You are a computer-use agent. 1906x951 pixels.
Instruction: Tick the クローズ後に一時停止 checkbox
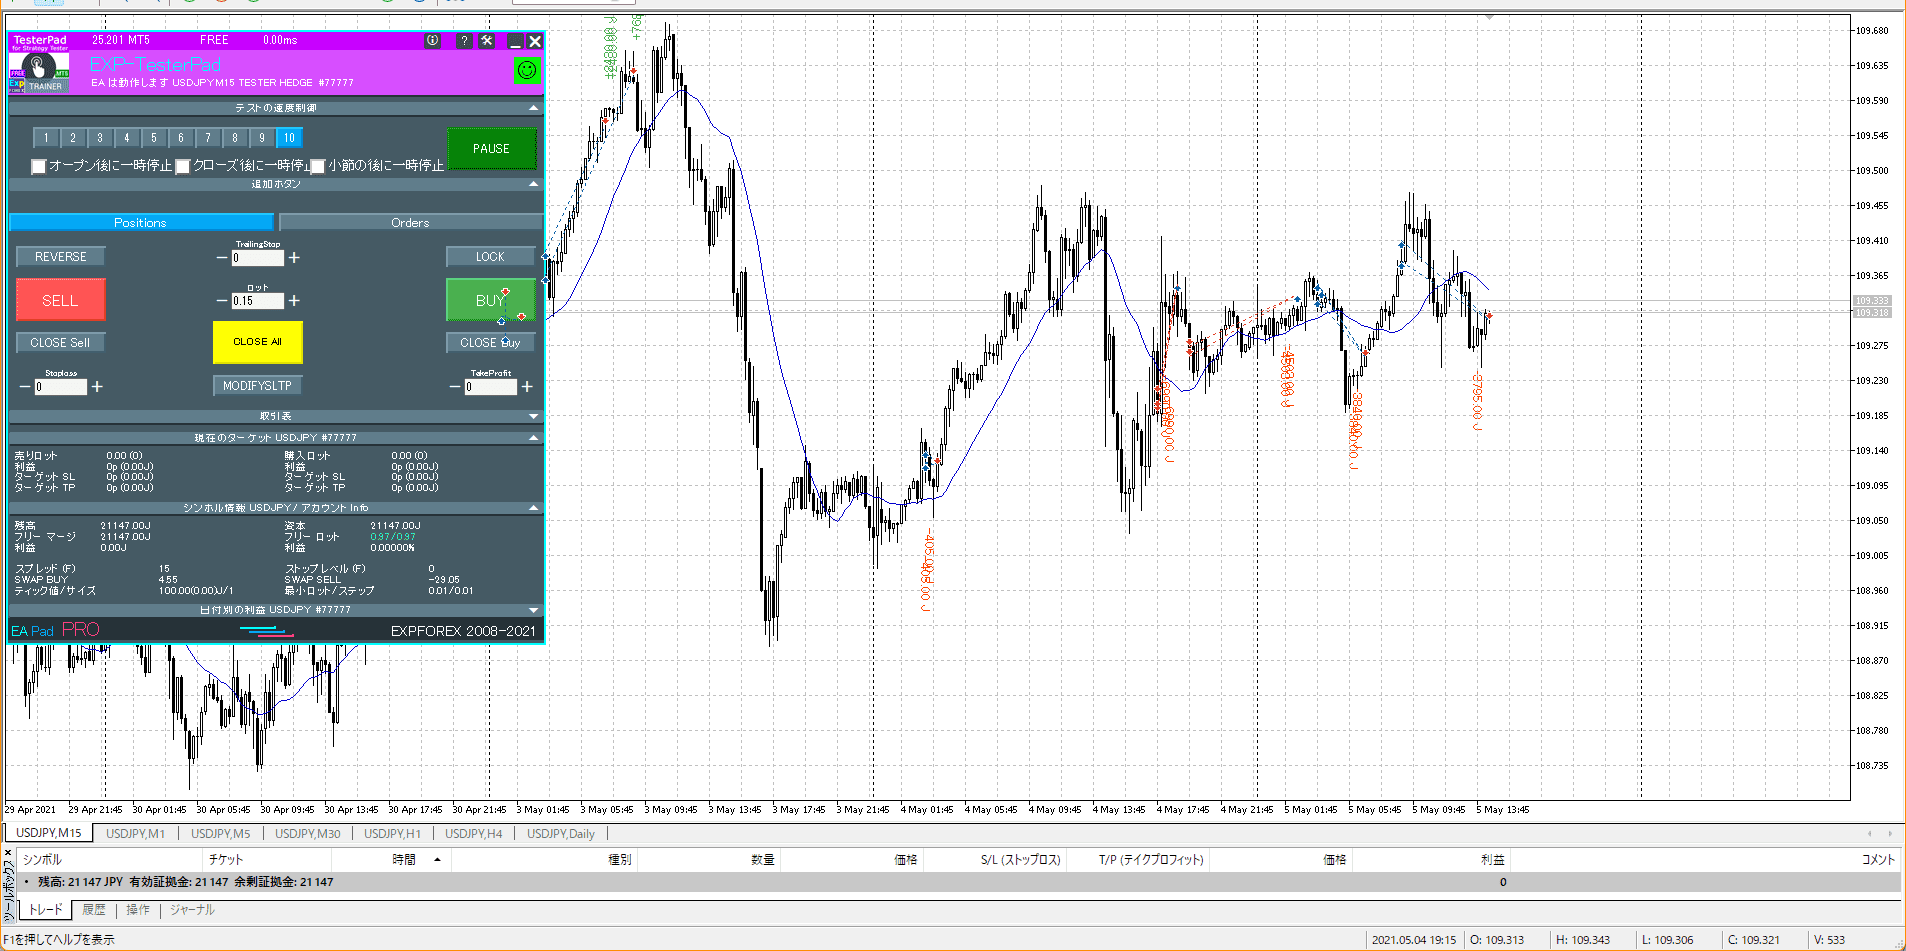(183, 166)
